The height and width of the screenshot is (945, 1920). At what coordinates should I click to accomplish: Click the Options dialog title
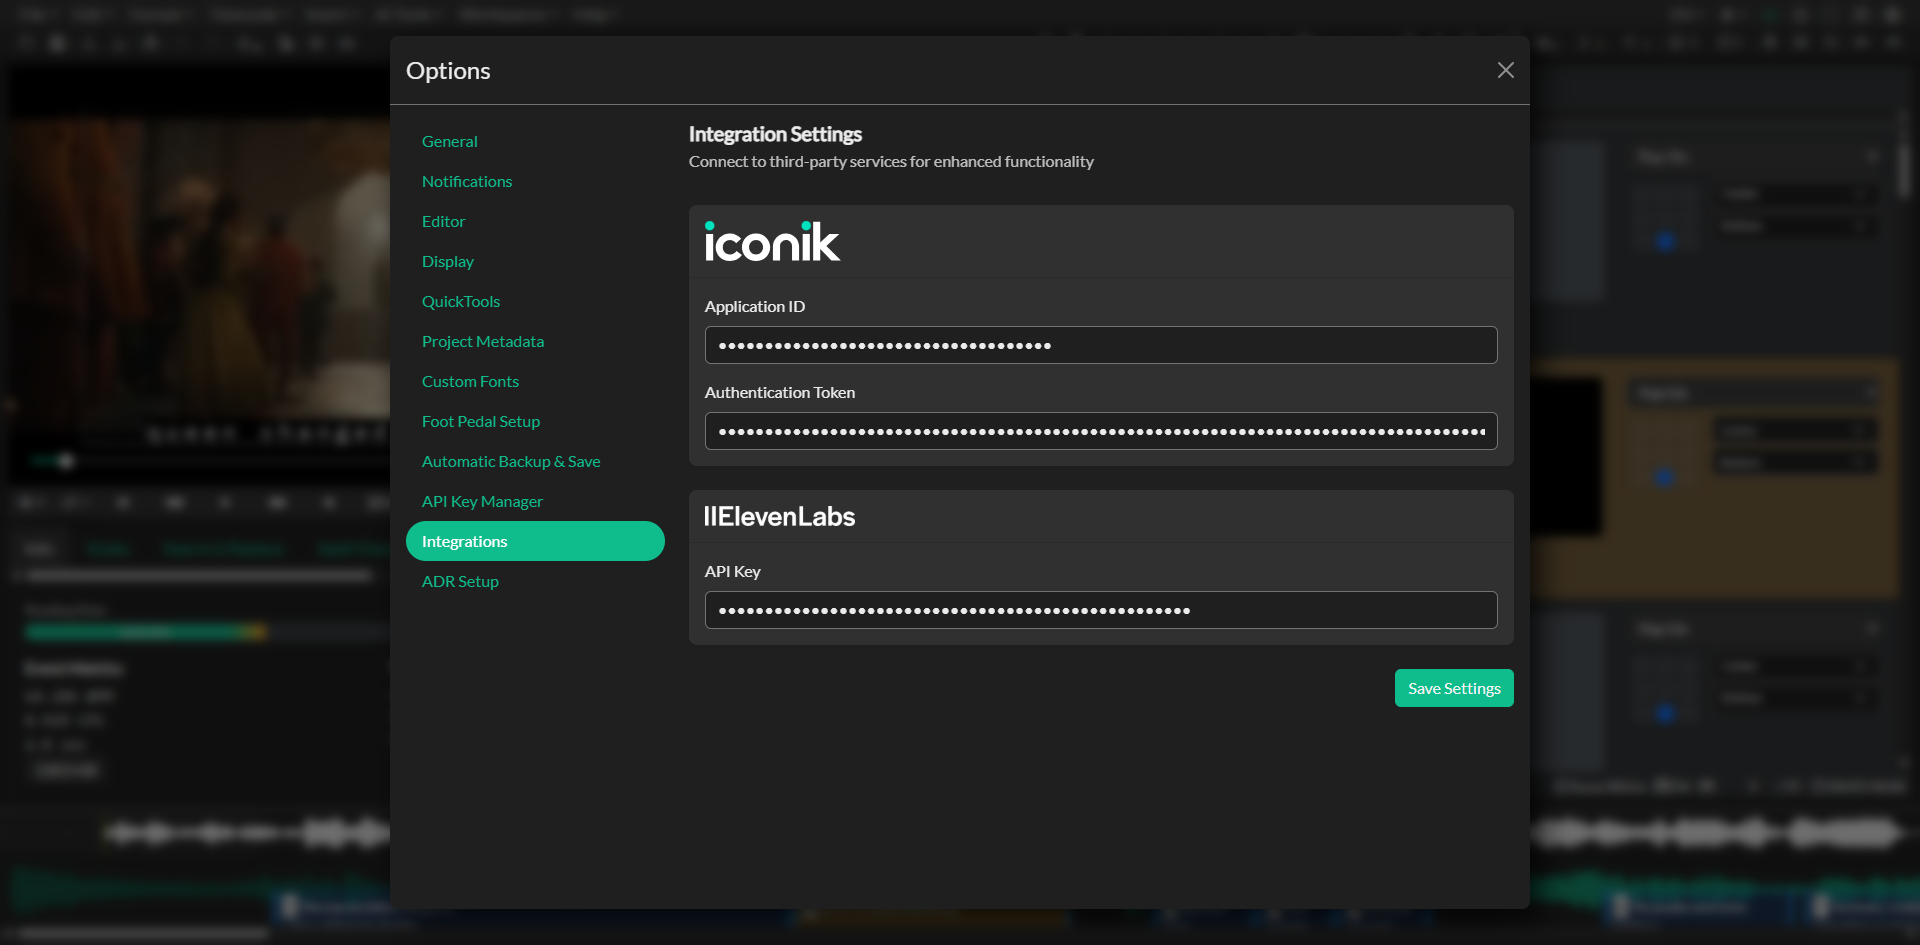pyautogui.click(x=448, y=71)
